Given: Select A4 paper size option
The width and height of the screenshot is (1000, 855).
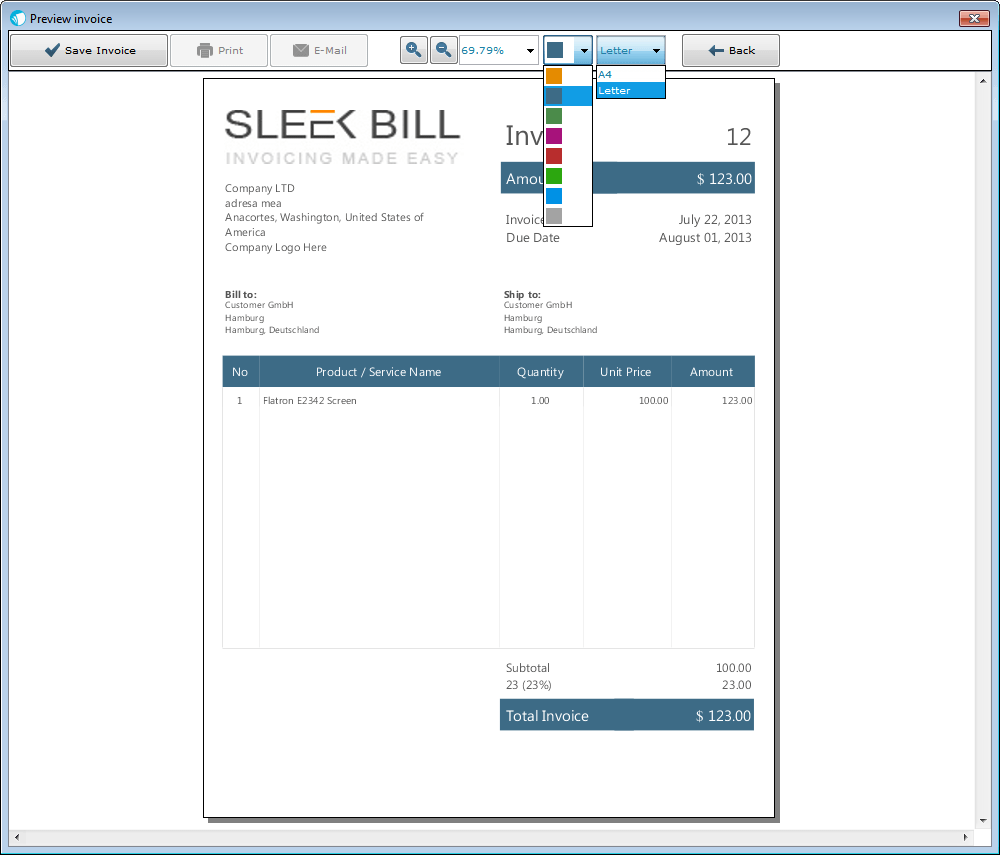Looking at the screenshot, I should [x=630, y=75].
